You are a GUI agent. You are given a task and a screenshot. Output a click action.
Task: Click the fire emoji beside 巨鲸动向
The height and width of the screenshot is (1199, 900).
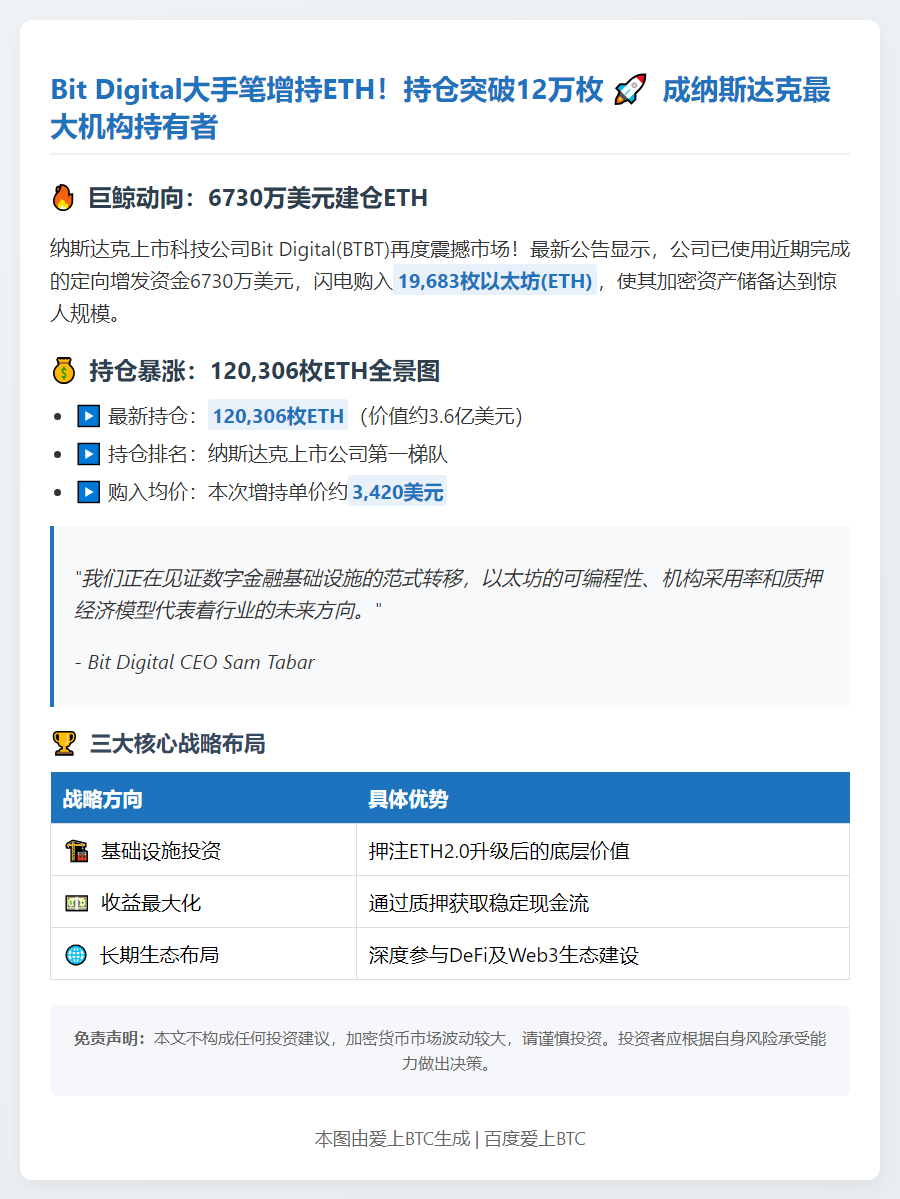pyautogui.click(x=63, y=198)
